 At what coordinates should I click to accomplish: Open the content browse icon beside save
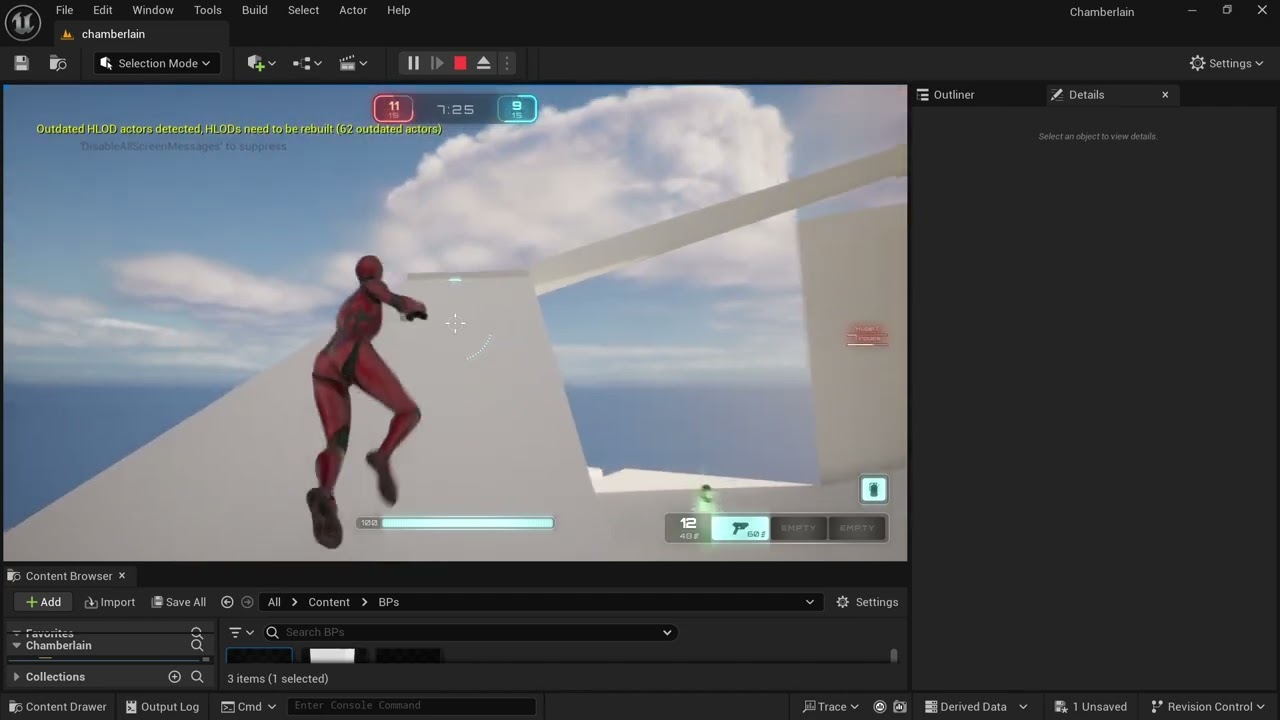(58, 63)
